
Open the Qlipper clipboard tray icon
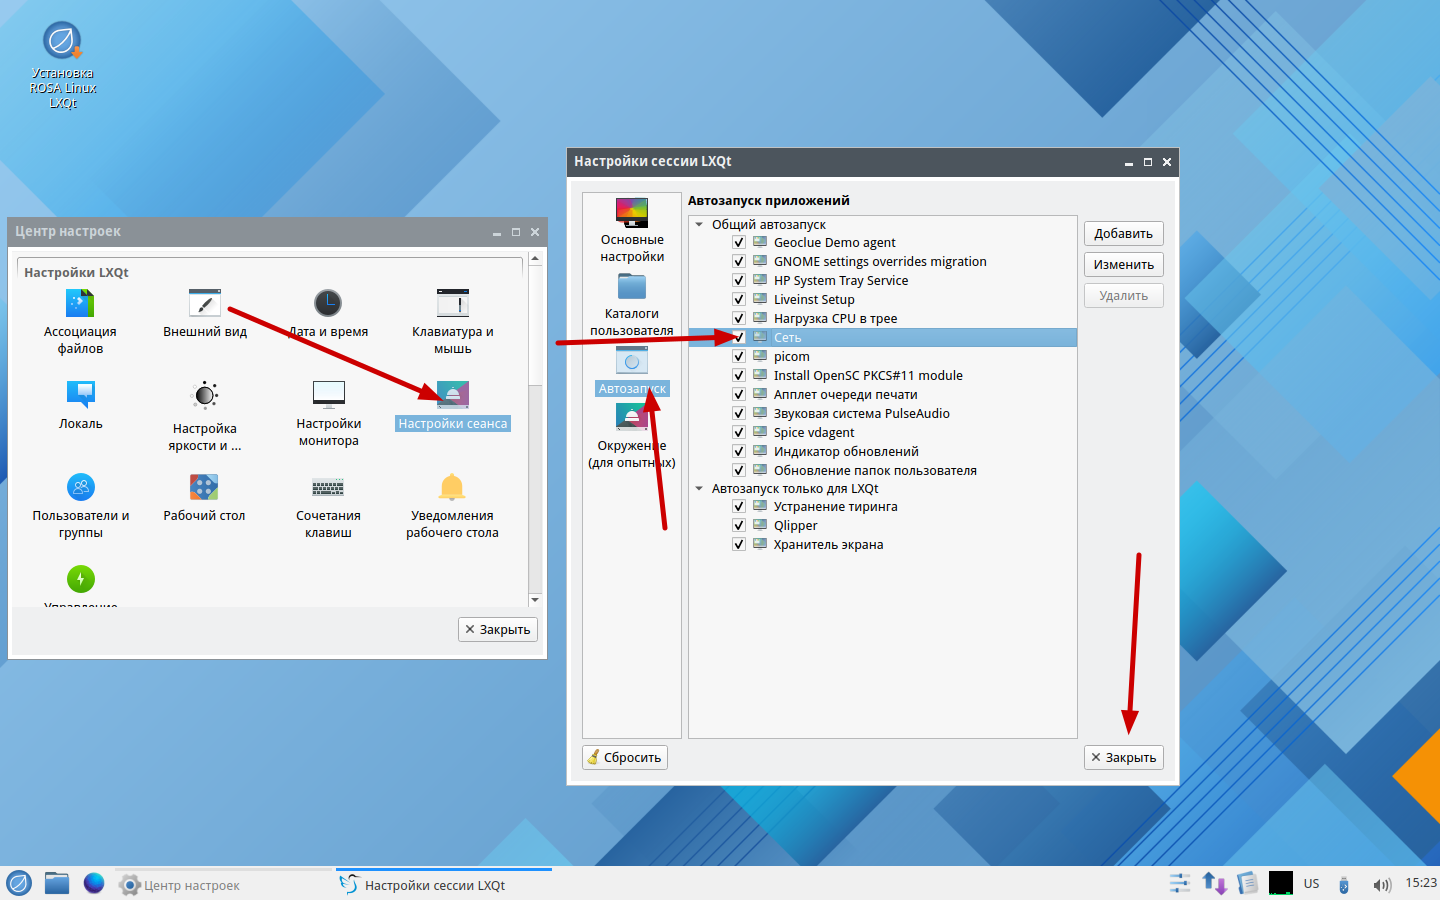click(x=1247, y=884)
